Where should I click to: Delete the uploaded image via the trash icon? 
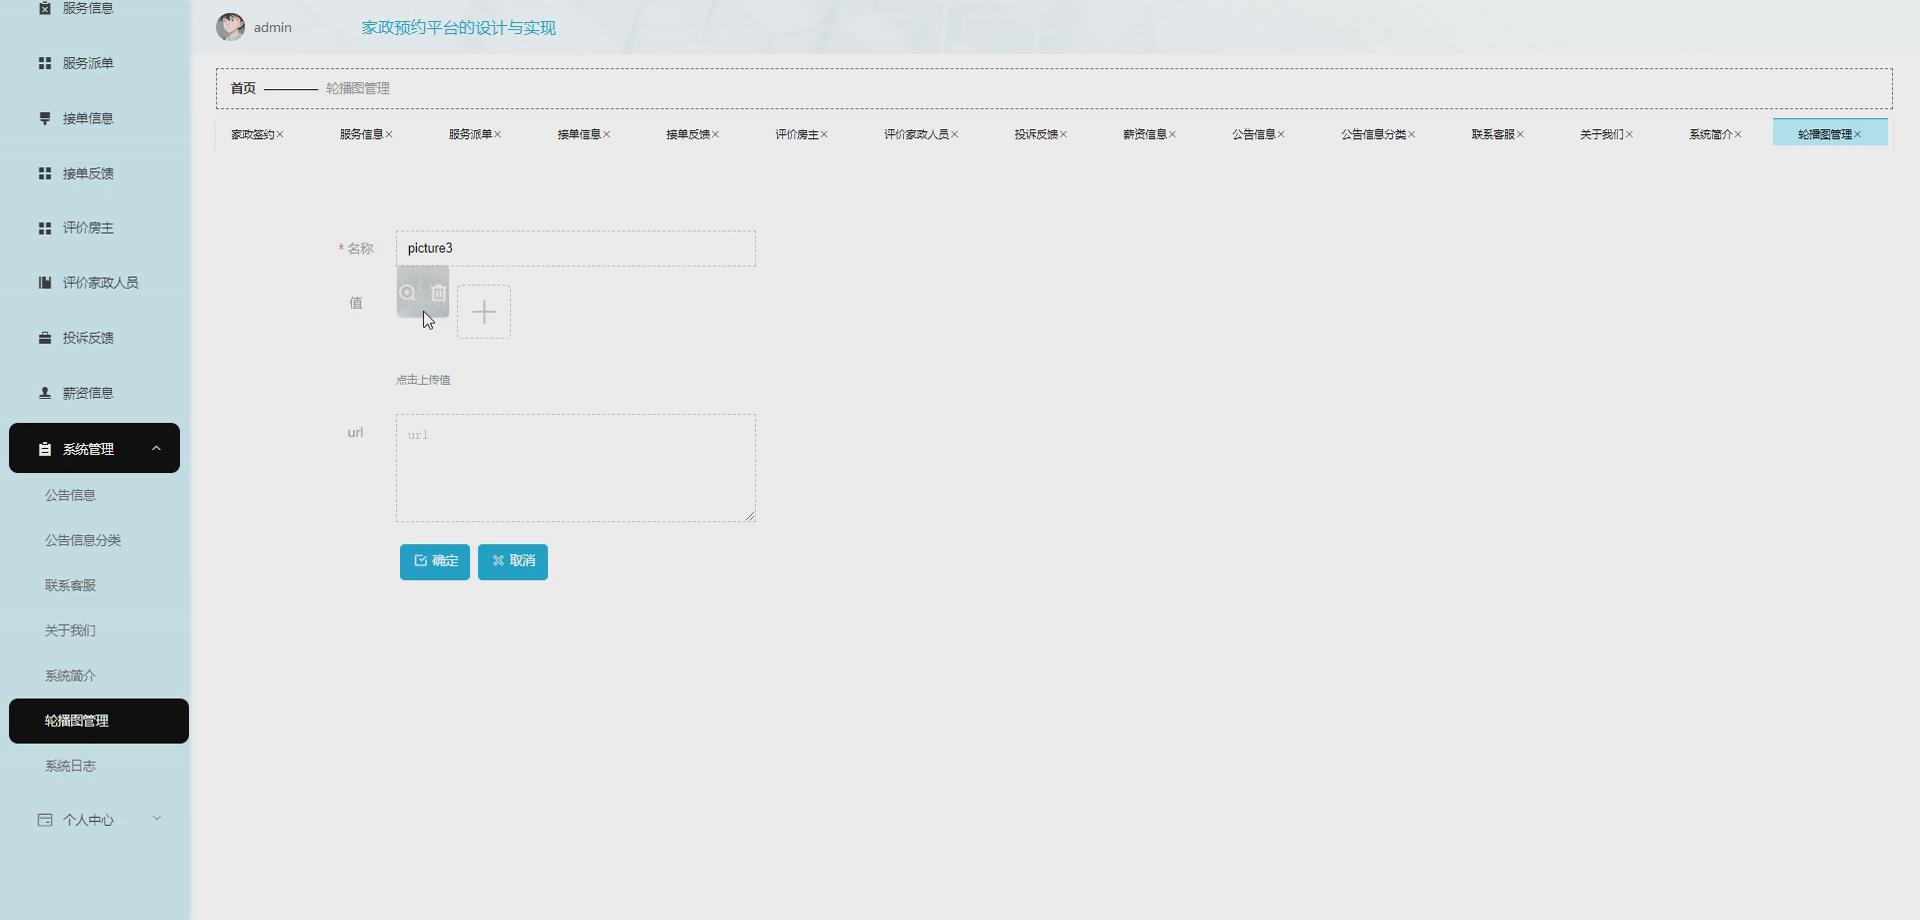tap(439, 293)
